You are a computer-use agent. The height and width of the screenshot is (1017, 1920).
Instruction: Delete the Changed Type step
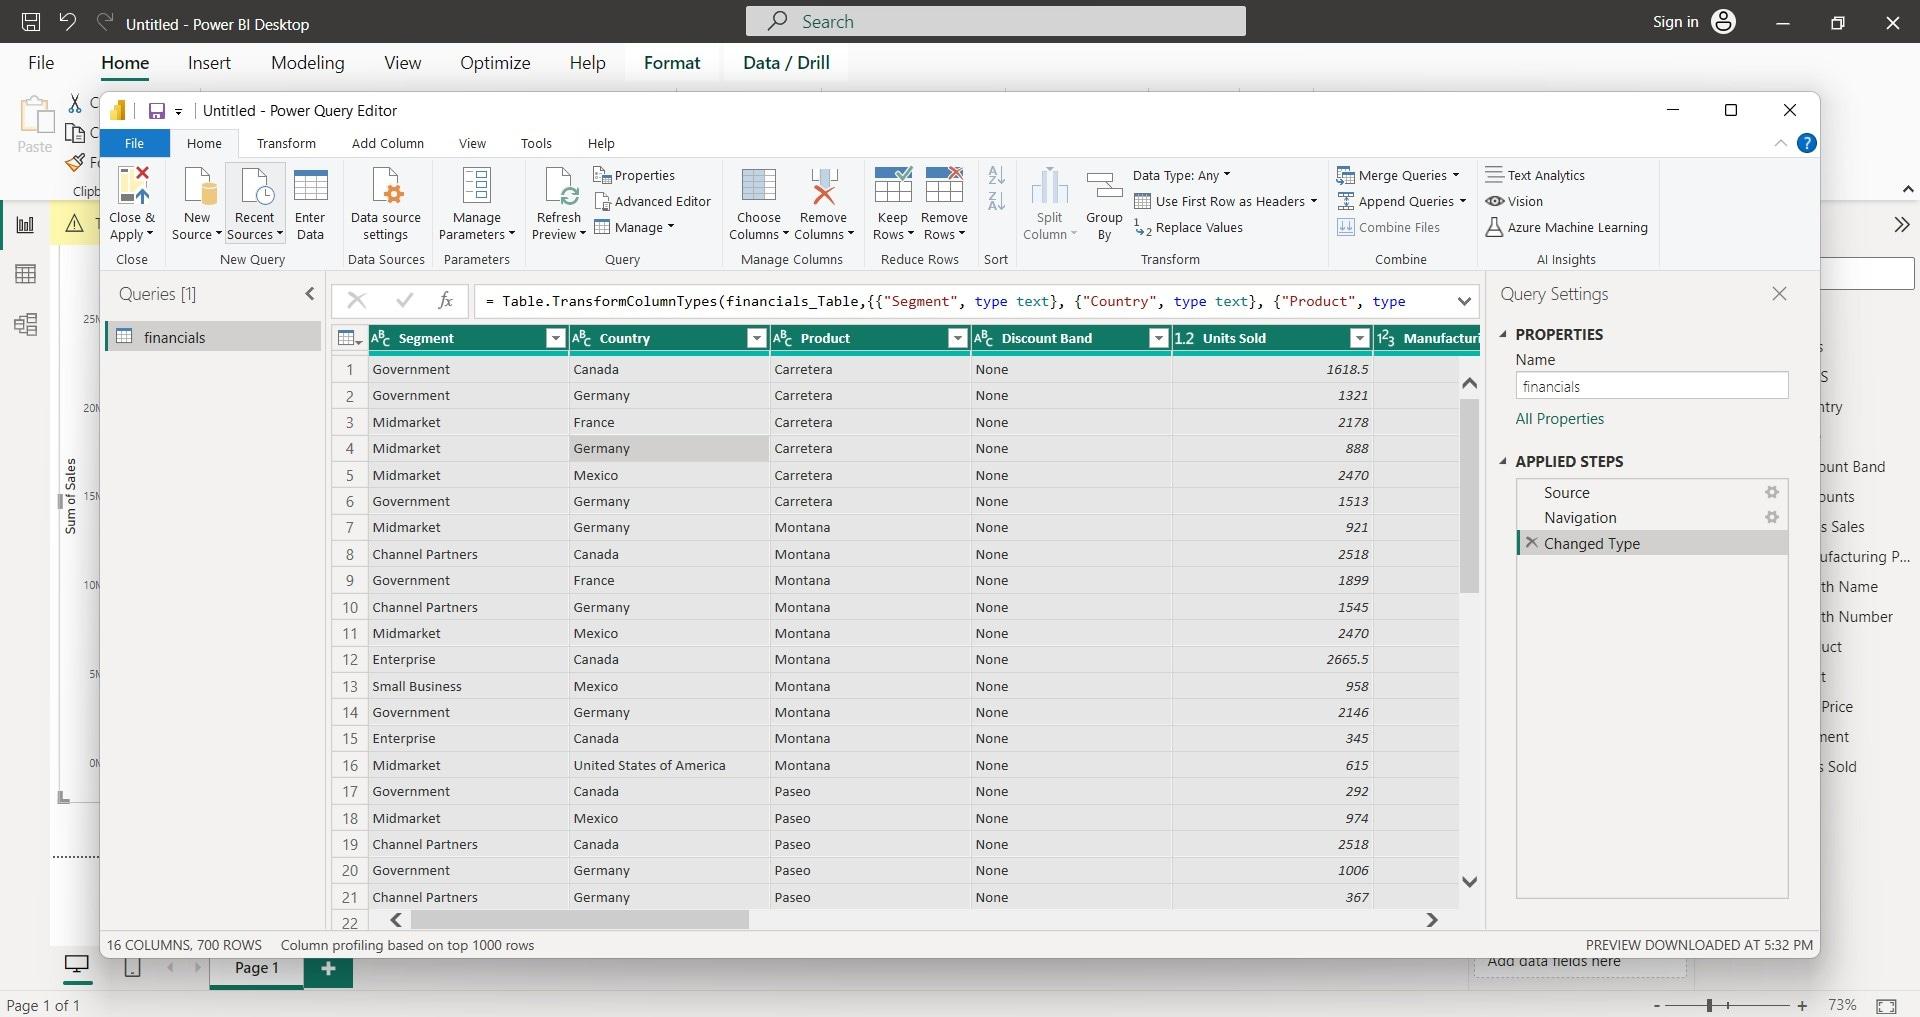pyautogui.click(x=1531, y=543)
